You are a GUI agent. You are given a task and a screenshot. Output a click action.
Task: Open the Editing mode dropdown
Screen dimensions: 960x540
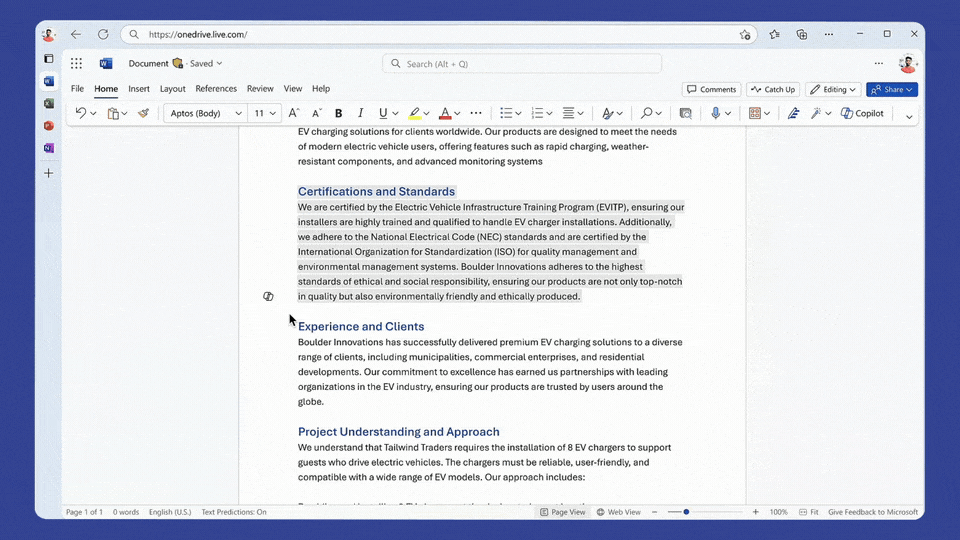(833, 90)
